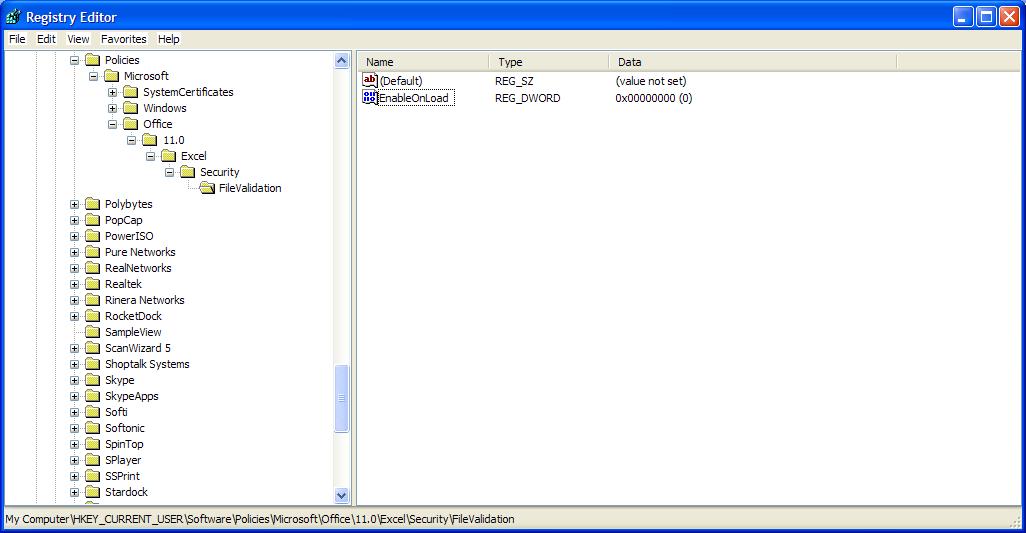1026x533 pixels.
Task: Select the SPlayer folder icon
Action: [93, 460]
